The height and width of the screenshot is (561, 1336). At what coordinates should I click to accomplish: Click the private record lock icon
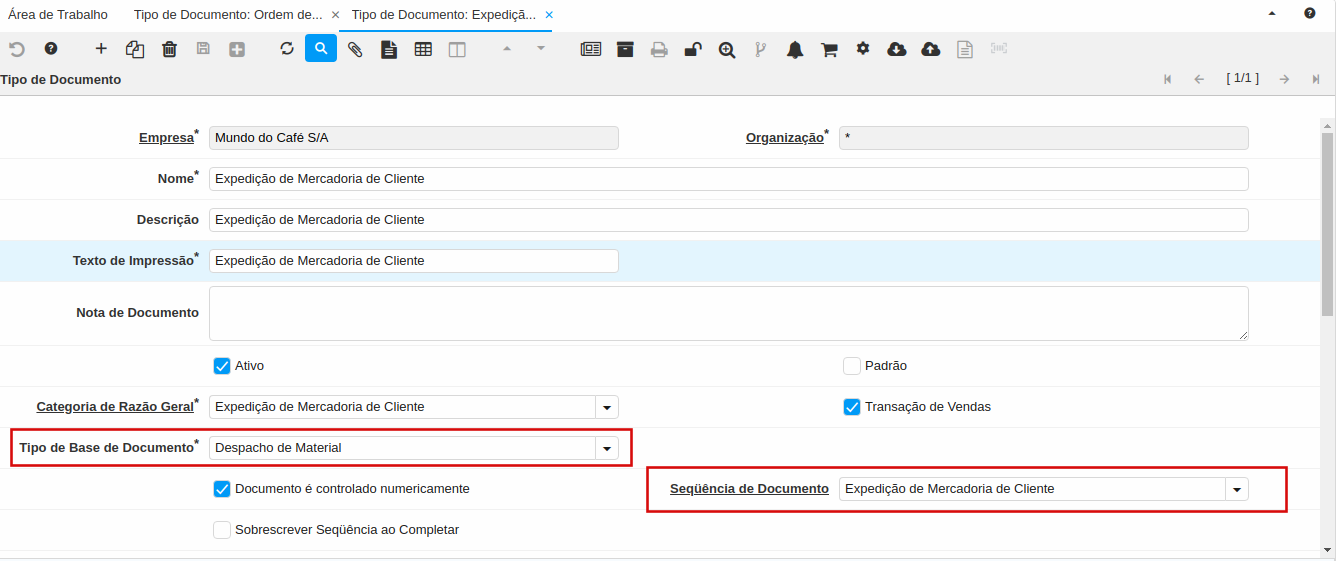(x=693, y=49)
